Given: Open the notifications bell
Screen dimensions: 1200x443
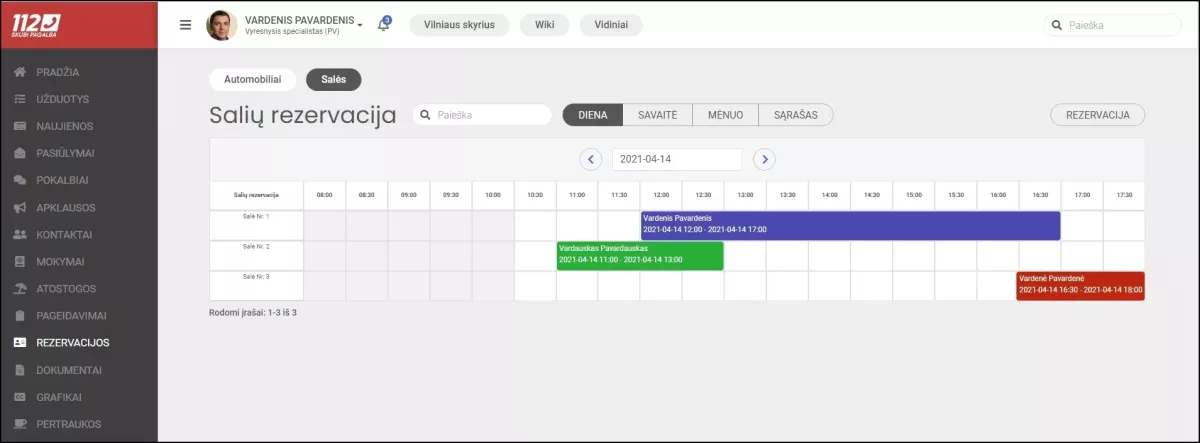Looking at the screenshot, I should coord(383,25).
